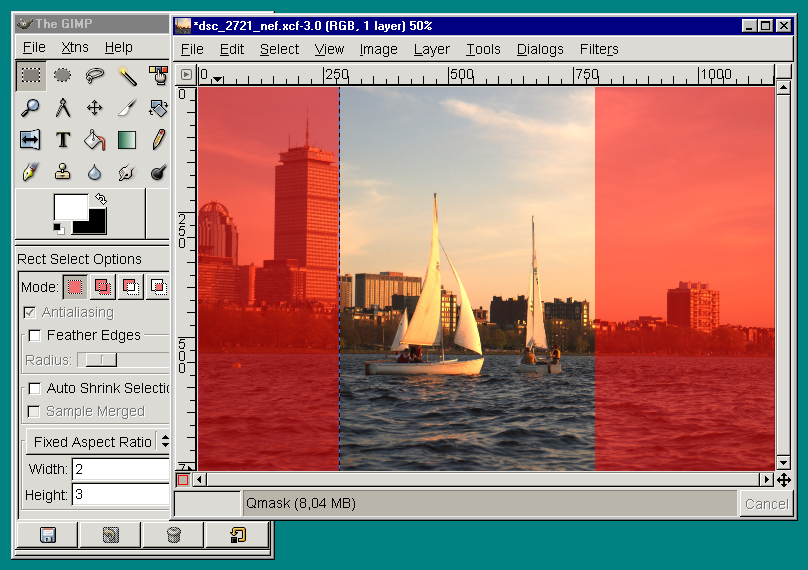Select the Dodge/Burn tool
Viewport: 808px width, 570px height.
point(158,172)
